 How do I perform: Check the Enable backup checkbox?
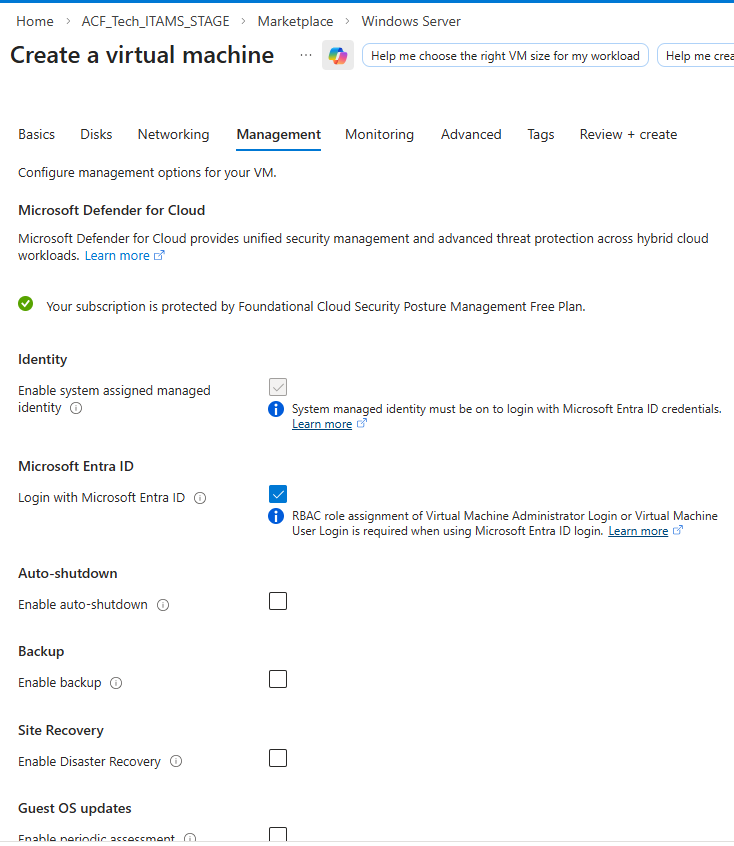tap(278, 679)
